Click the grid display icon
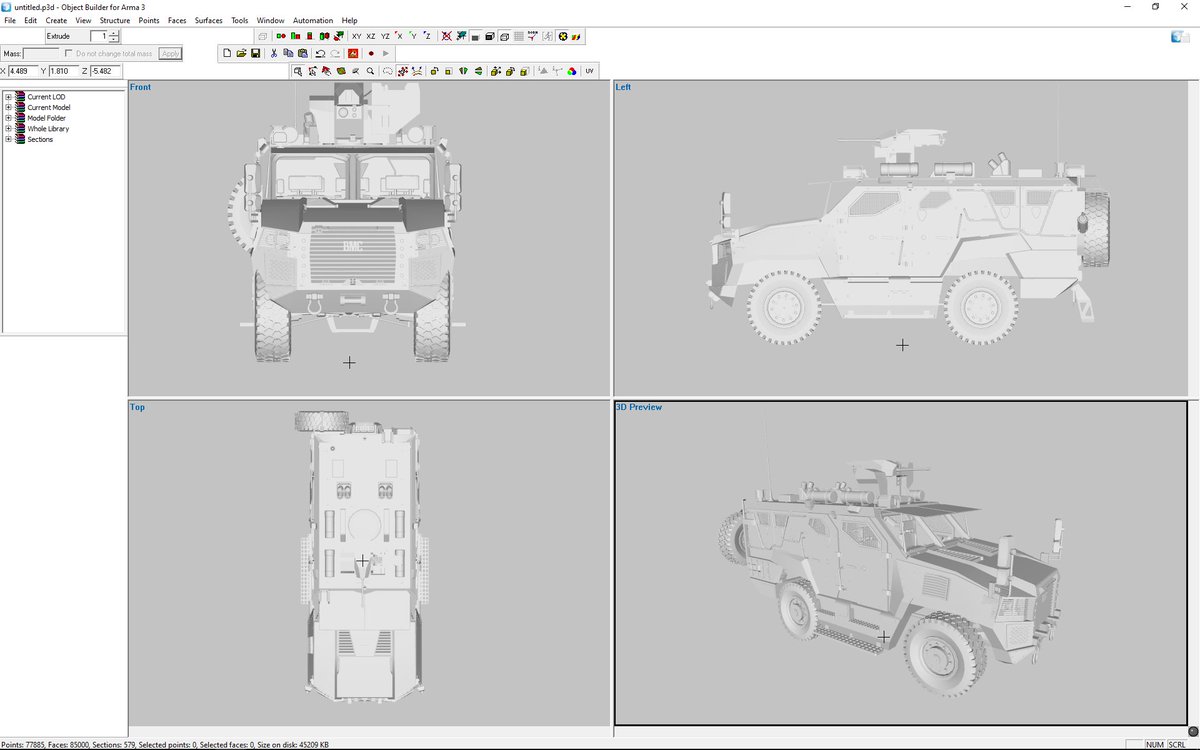Image resolution: width=1200 pixels, height=750 pixels. point(519,36)
